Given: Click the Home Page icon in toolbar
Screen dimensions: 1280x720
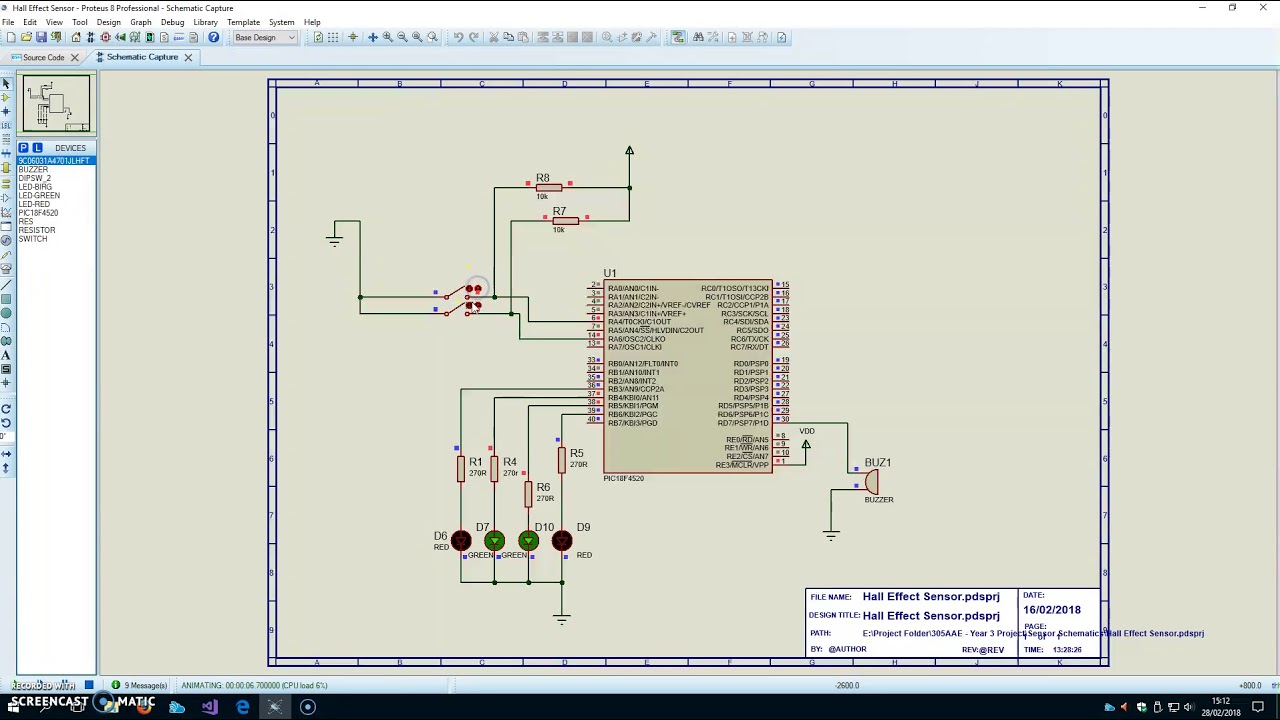Looking at the screenshot, I should tap(76, 37).
